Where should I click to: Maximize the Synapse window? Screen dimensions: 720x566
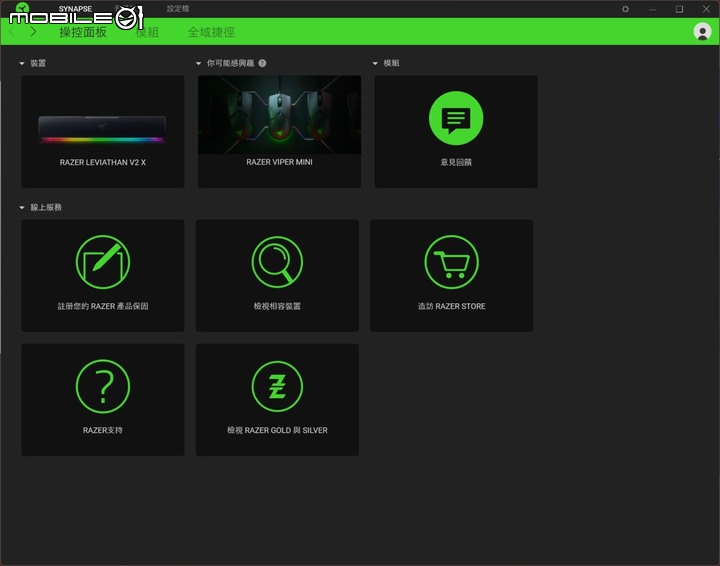pos(679,9)
